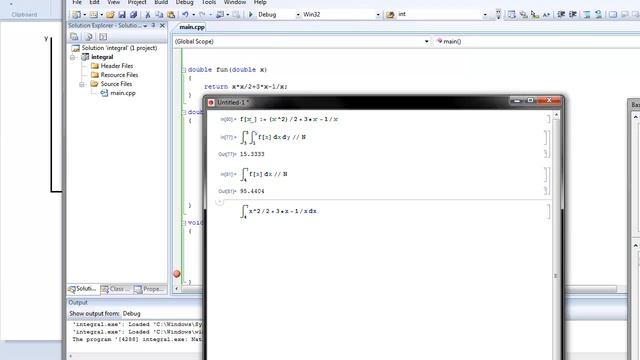Toggle the red breakpoint in the editor margin
The width and height of the screenshot is (640, 360).
pyautogui.click(x=177, y=274)
